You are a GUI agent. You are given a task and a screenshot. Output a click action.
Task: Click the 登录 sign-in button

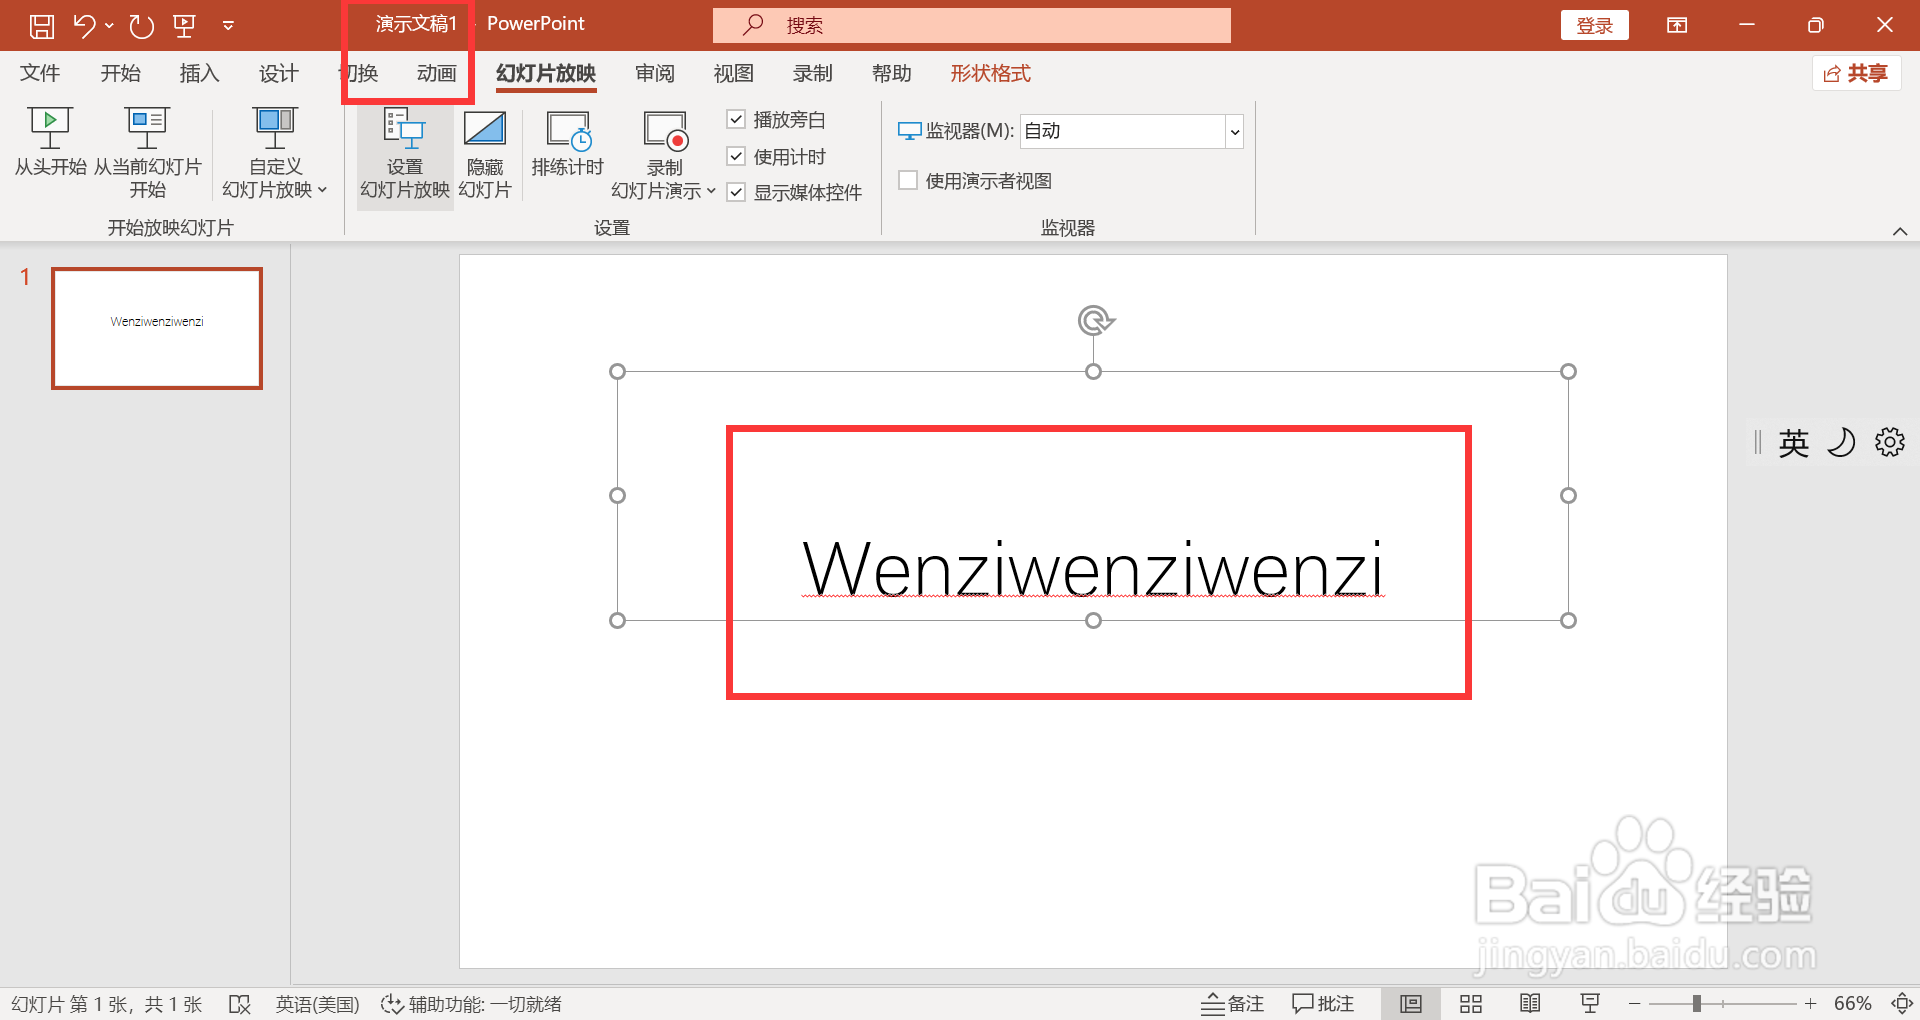point(1594,26)
